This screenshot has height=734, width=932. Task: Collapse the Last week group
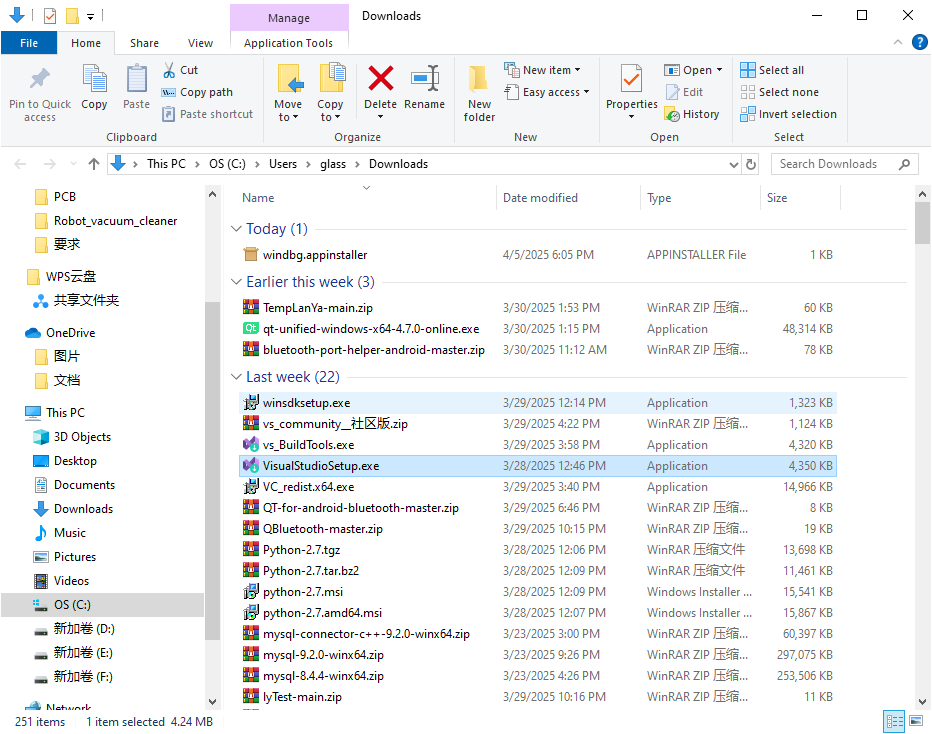237,377
